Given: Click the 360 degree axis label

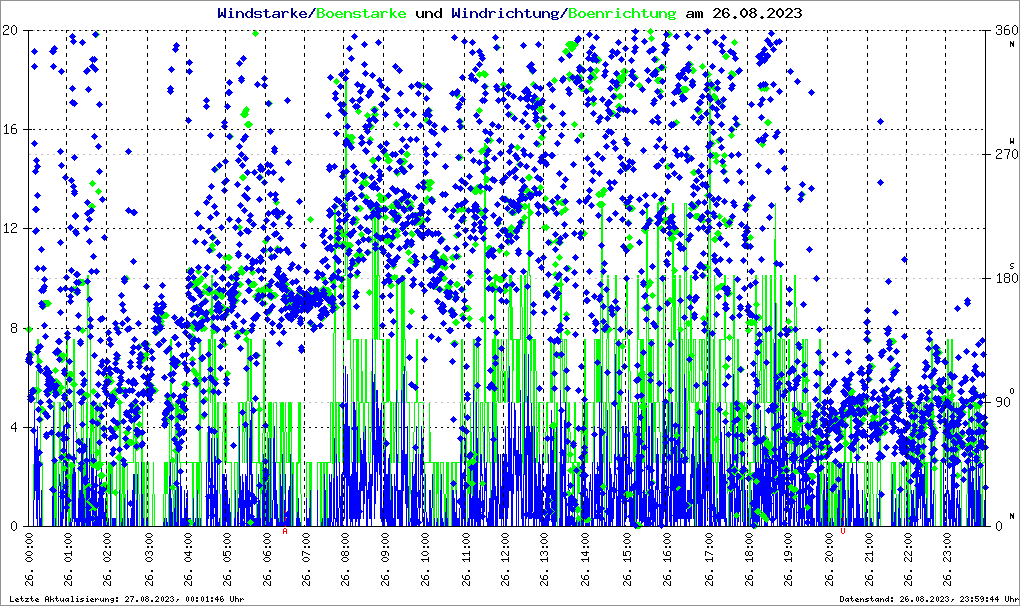Looking at the screenshot, I should point(1006,30).
